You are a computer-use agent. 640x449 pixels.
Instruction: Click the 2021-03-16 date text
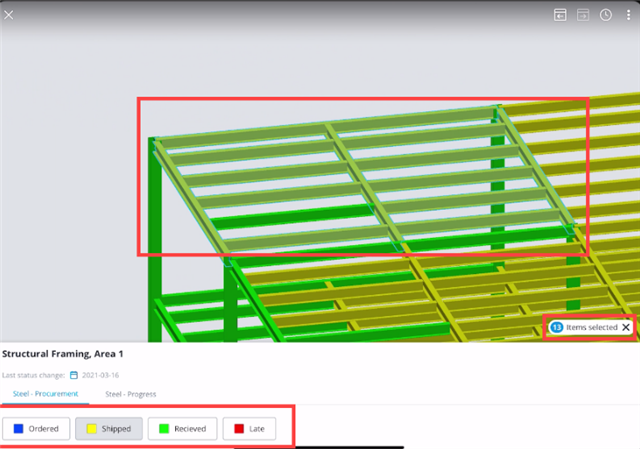100,375
